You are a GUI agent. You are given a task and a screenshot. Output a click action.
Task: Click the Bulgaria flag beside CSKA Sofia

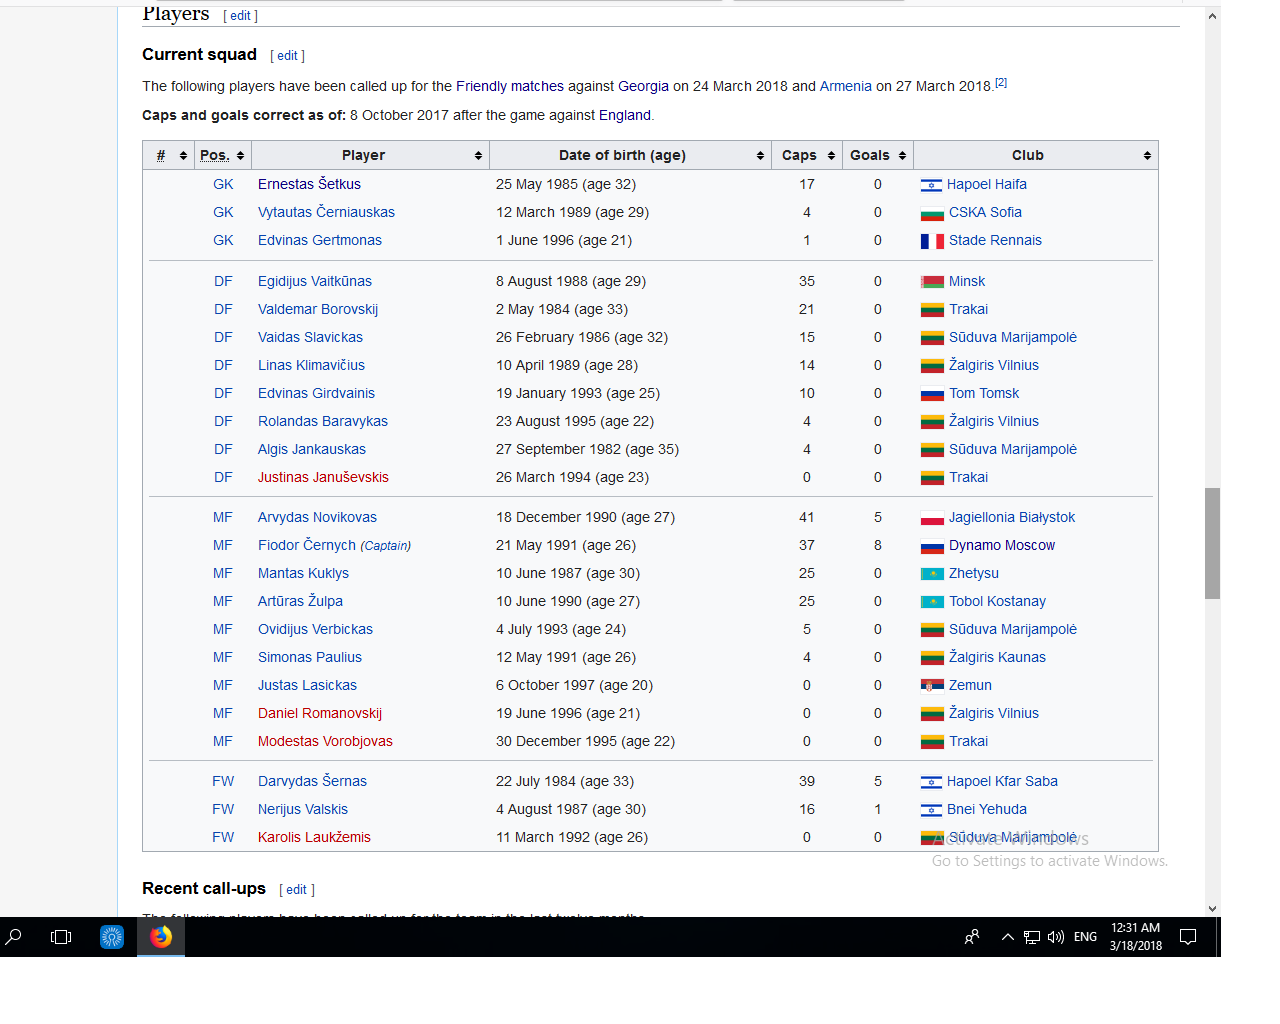click(x=932, y=213)
